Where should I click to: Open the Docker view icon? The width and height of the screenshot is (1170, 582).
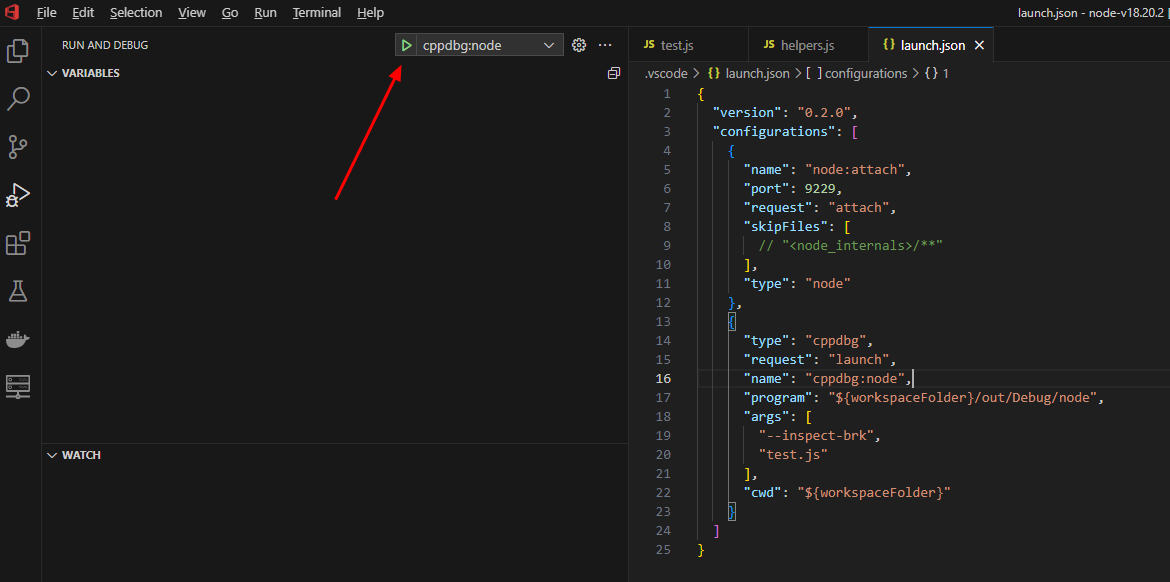coord(18,339)
